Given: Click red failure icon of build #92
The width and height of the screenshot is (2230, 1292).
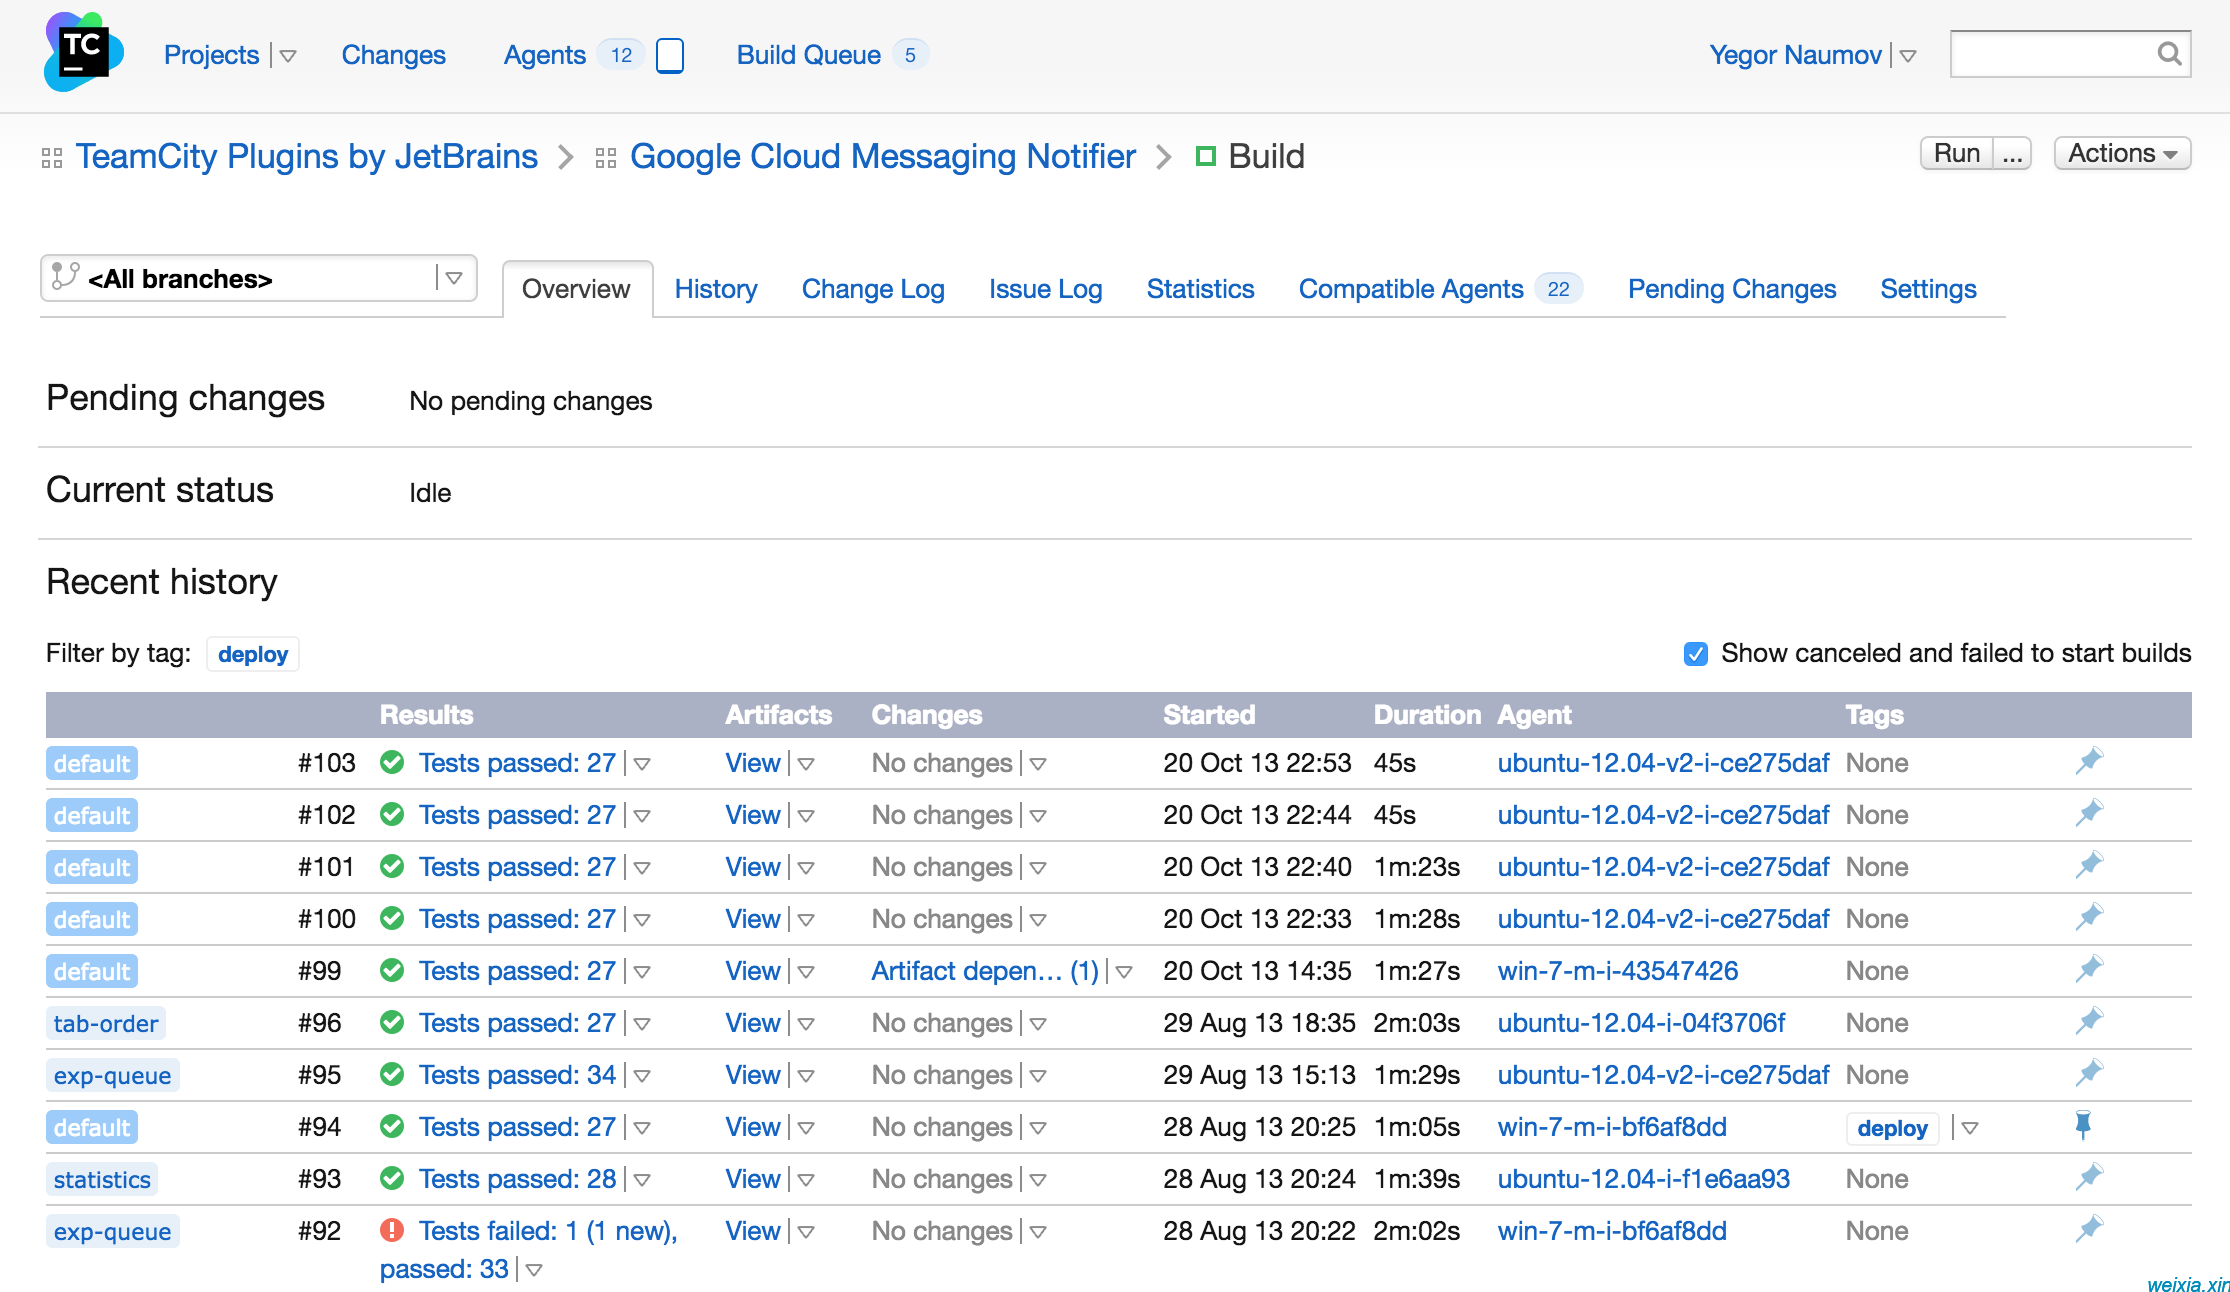Looking at the screenshot, I should click(x=392, y=1230).
